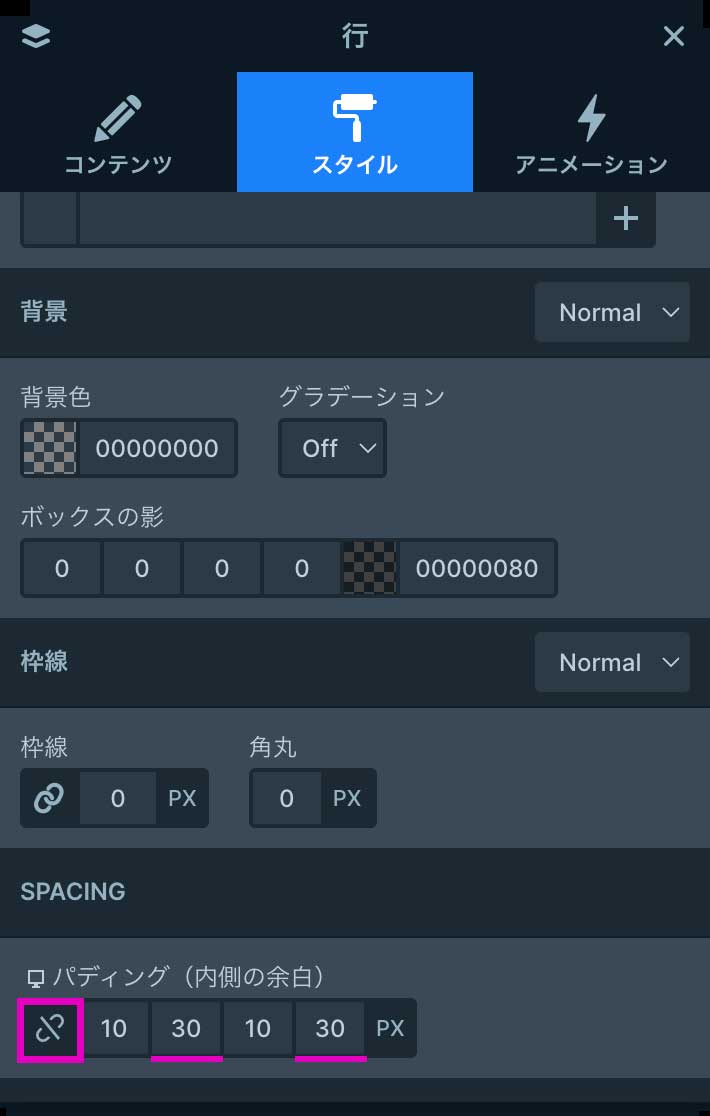Screen dimensions: 710x1116
Task: Toggle the パディング unlink values icon
Action: [x=50, y=1028]
